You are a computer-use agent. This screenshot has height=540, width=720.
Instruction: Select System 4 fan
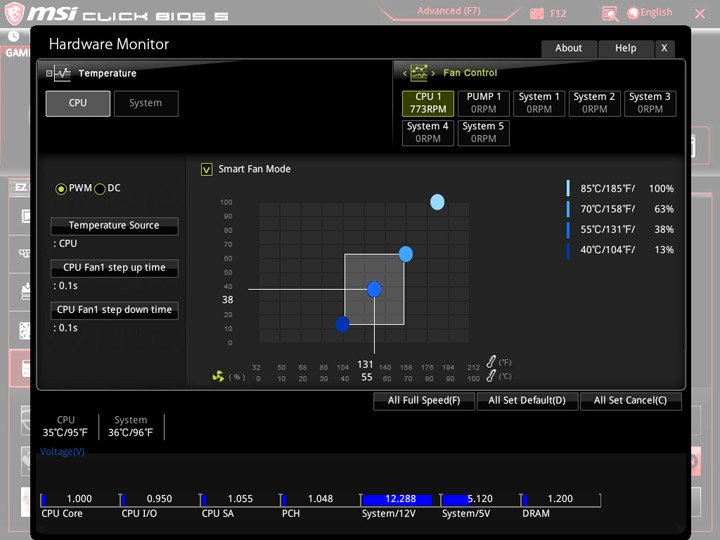(x=428, y=133)
